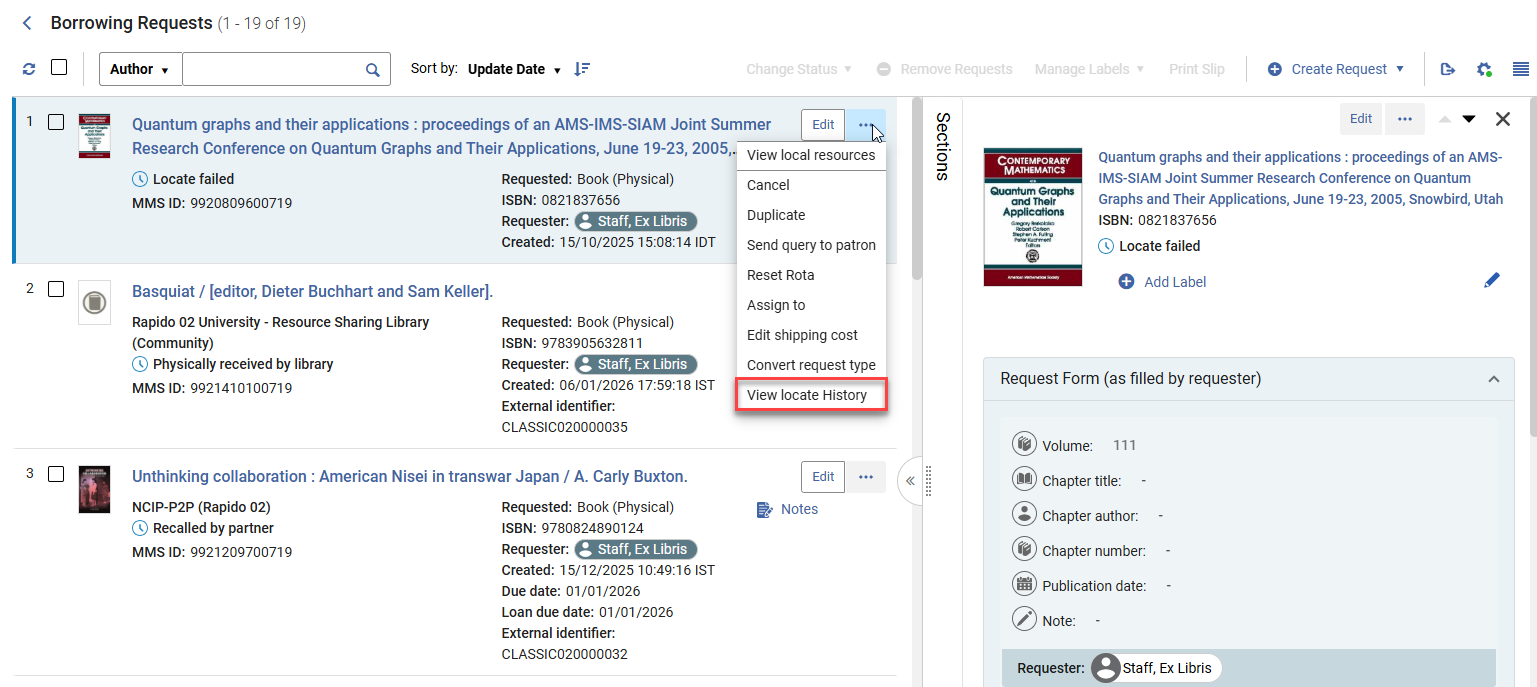Go to next record with down arrow
The image size is (1537, 687).
click(x=1469, y=119)
